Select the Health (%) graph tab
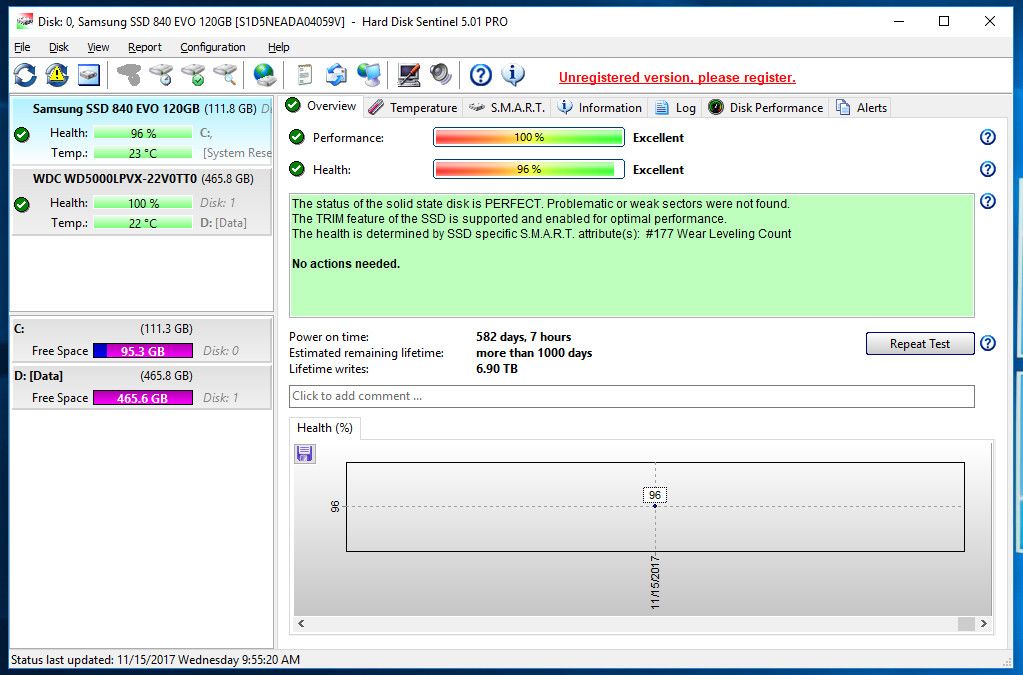Image resolution: width=1023 pixels, height=675 pixels. coord(324,428)
